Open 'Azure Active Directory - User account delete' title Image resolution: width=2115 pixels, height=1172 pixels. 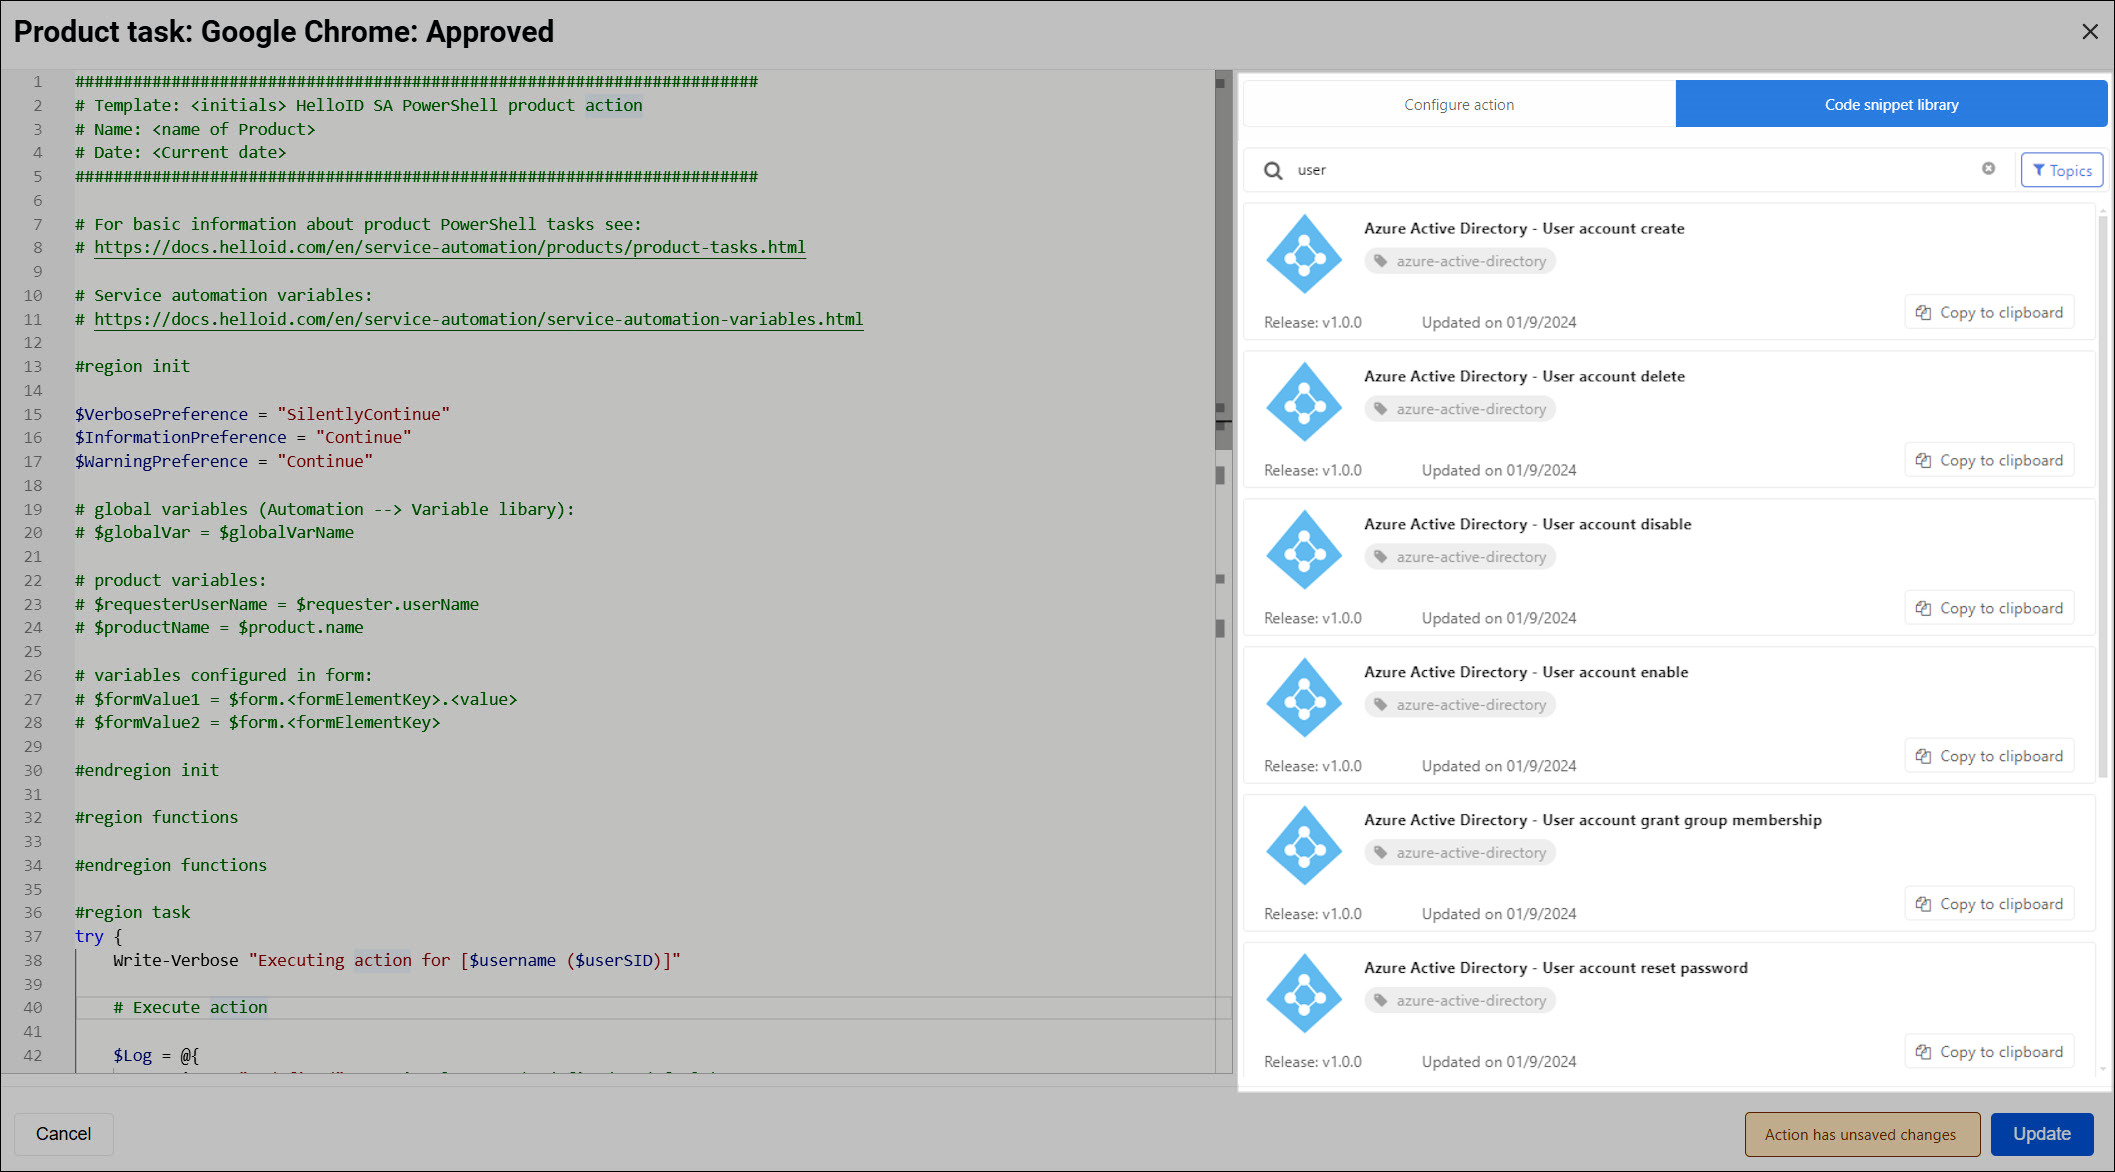(x=1524, y=376)
